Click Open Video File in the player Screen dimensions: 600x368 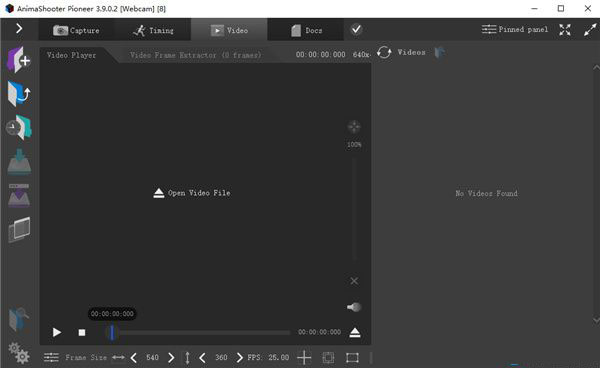coord(192,193)
